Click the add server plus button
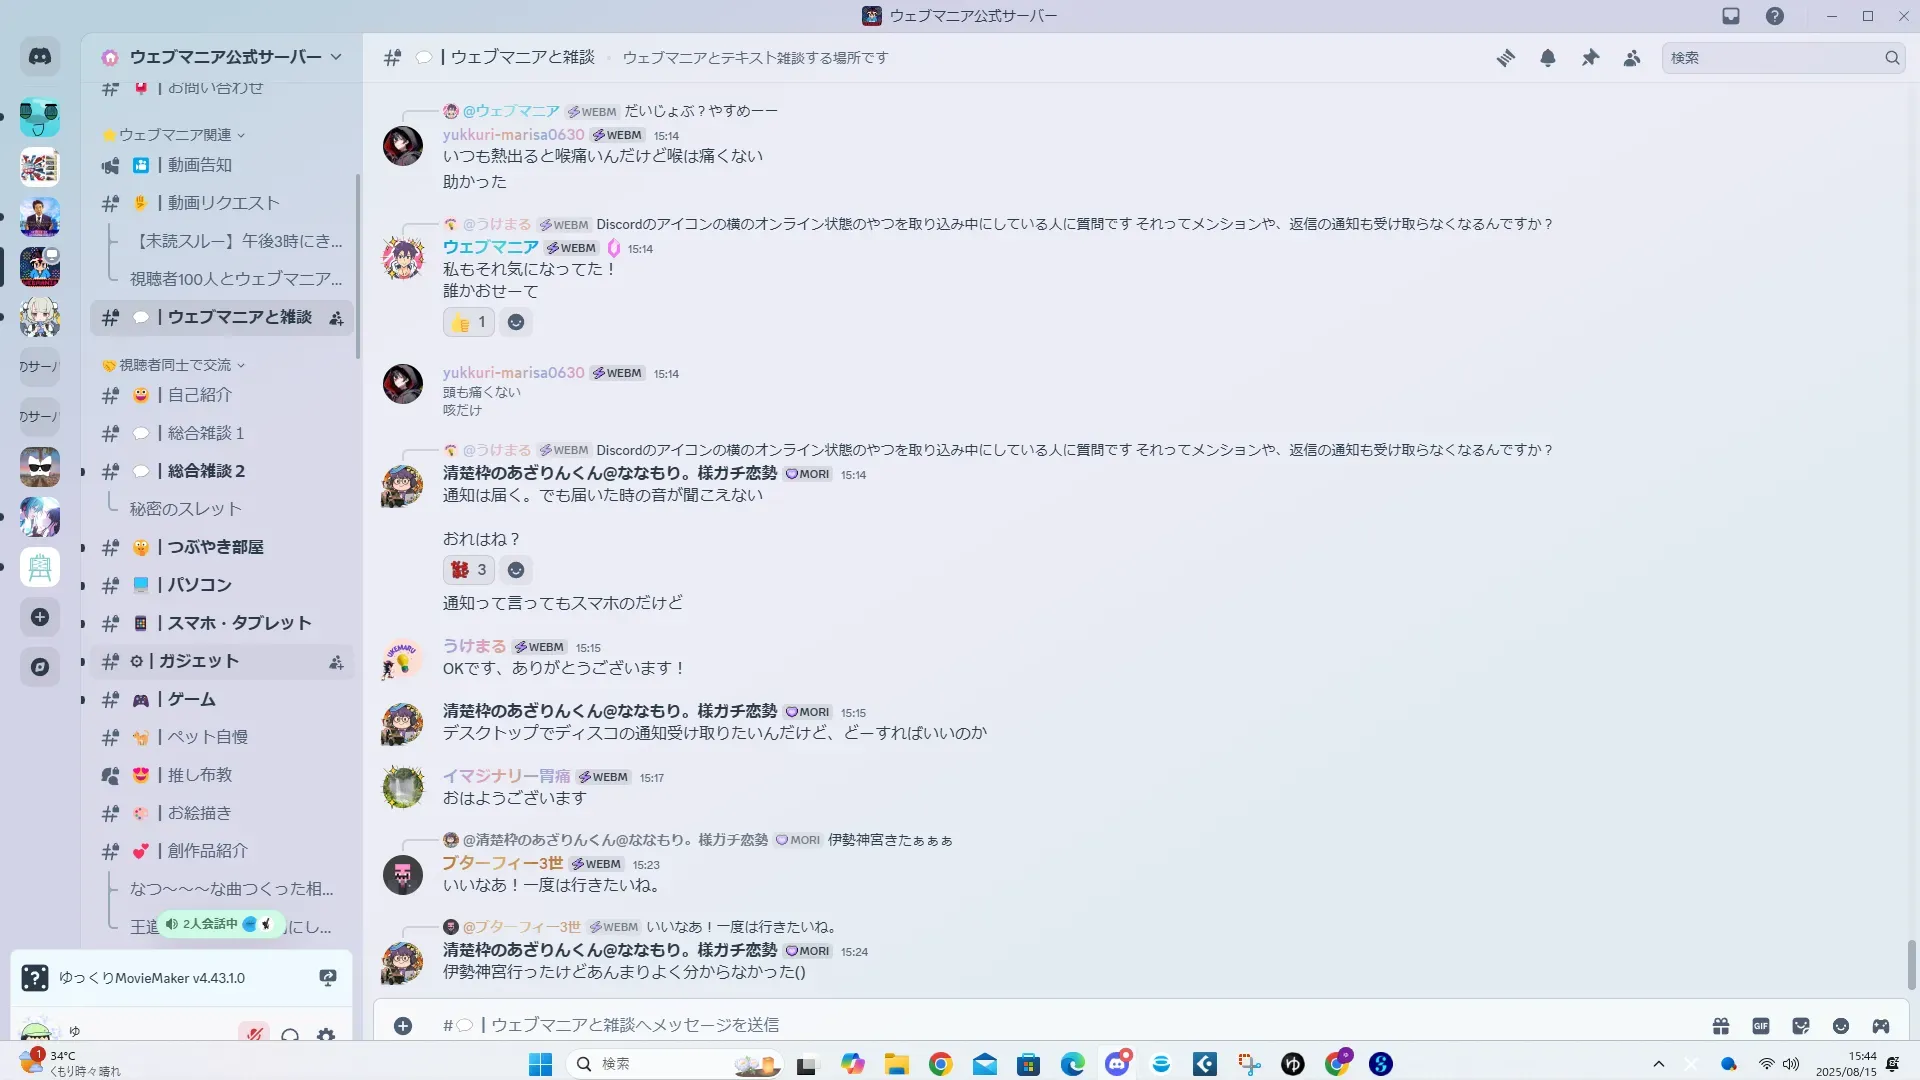Image resolution: width=1920 pixels, height=1080 pixels. [x=40, y=617]
